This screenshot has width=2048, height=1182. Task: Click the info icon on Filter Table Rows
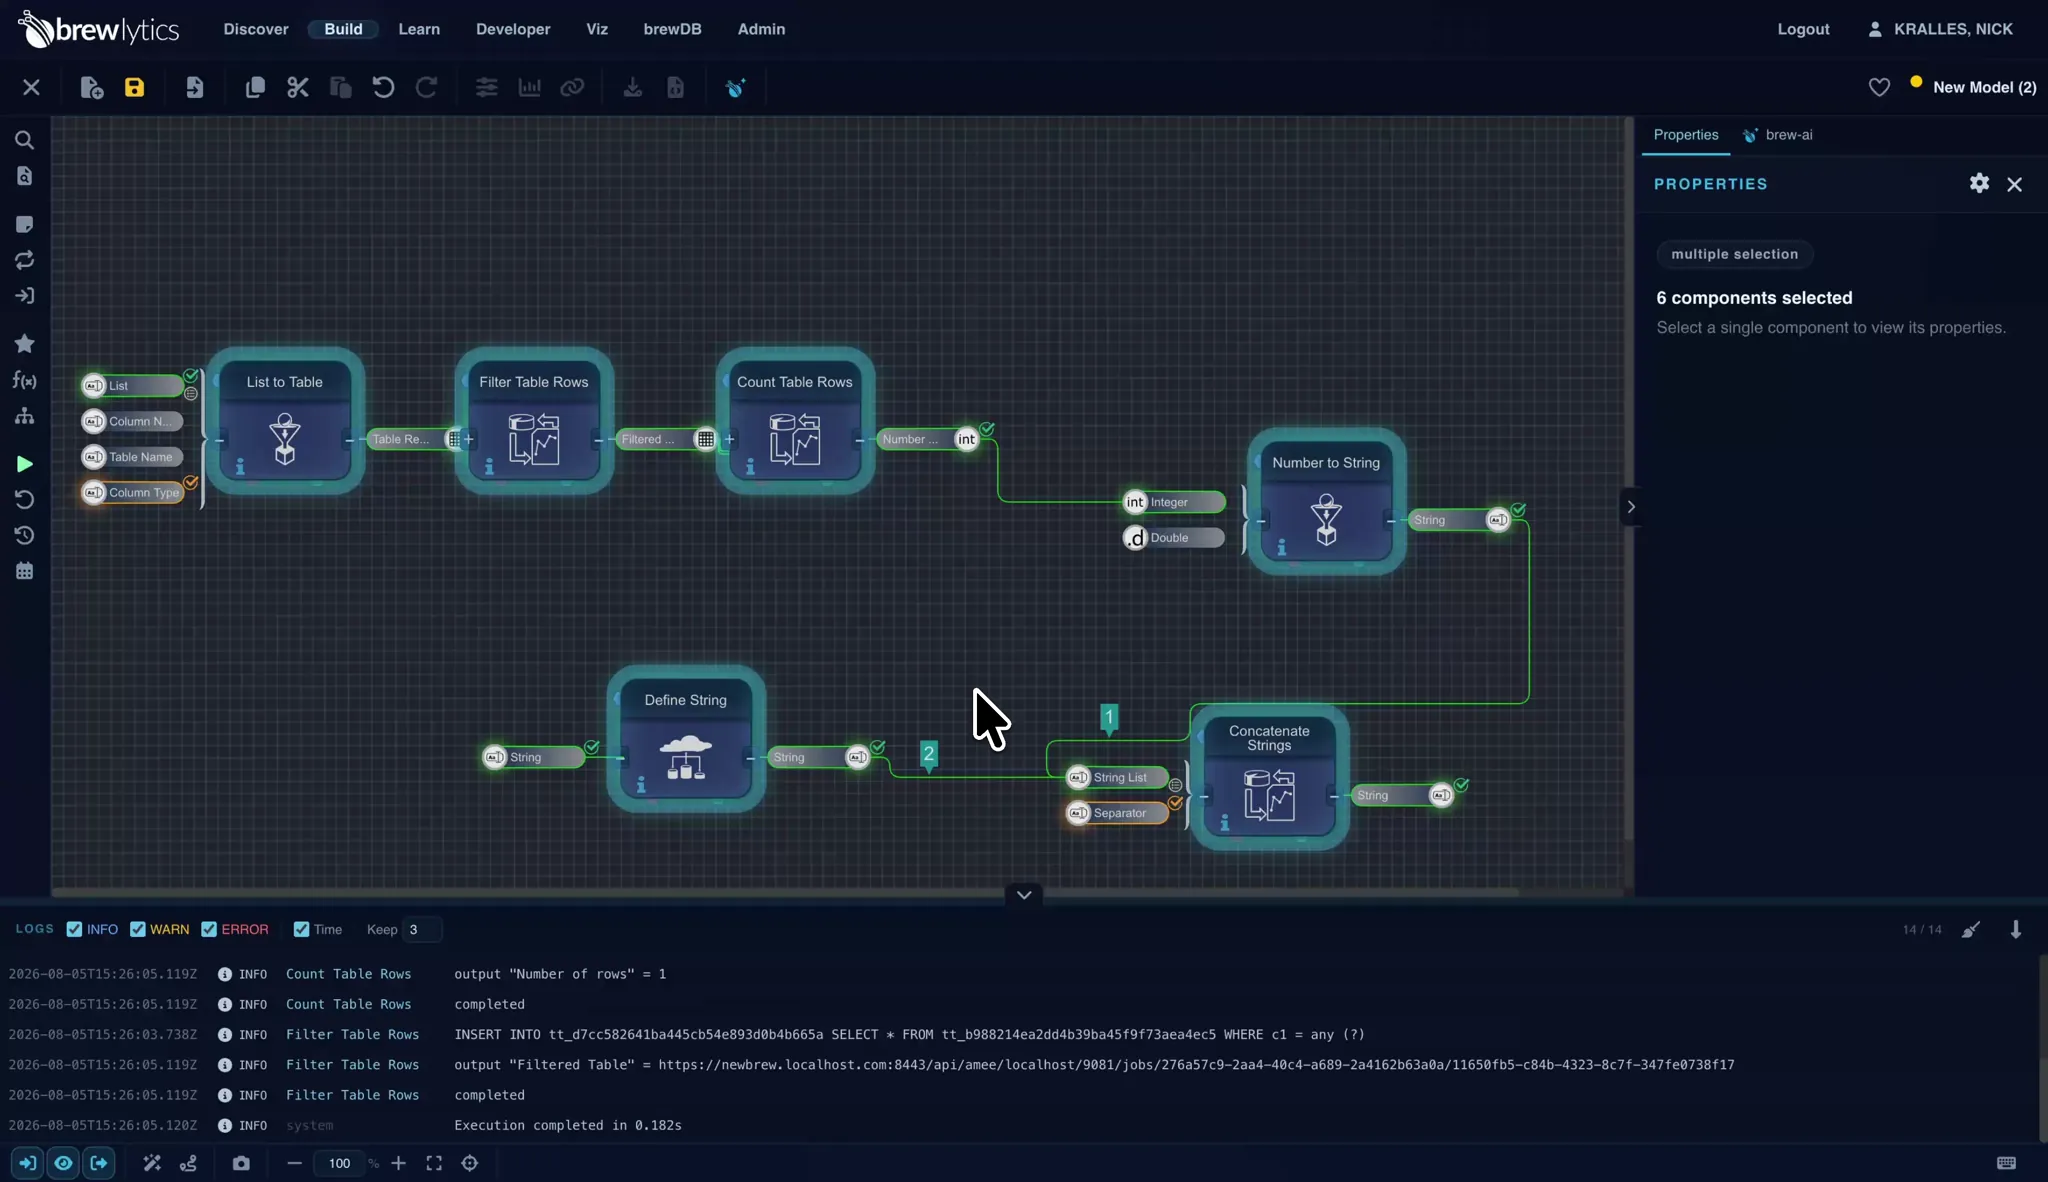click(489, 467)
